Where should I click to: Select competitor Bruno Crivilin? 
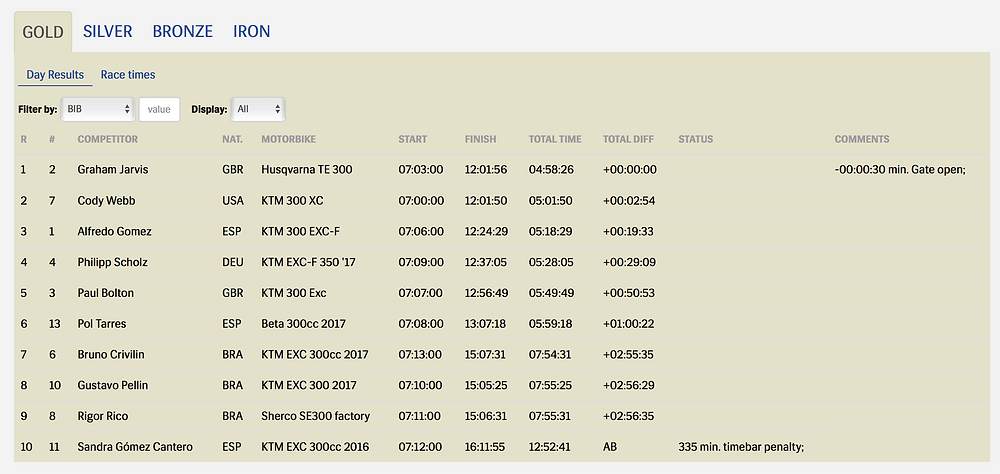[110, 354]
